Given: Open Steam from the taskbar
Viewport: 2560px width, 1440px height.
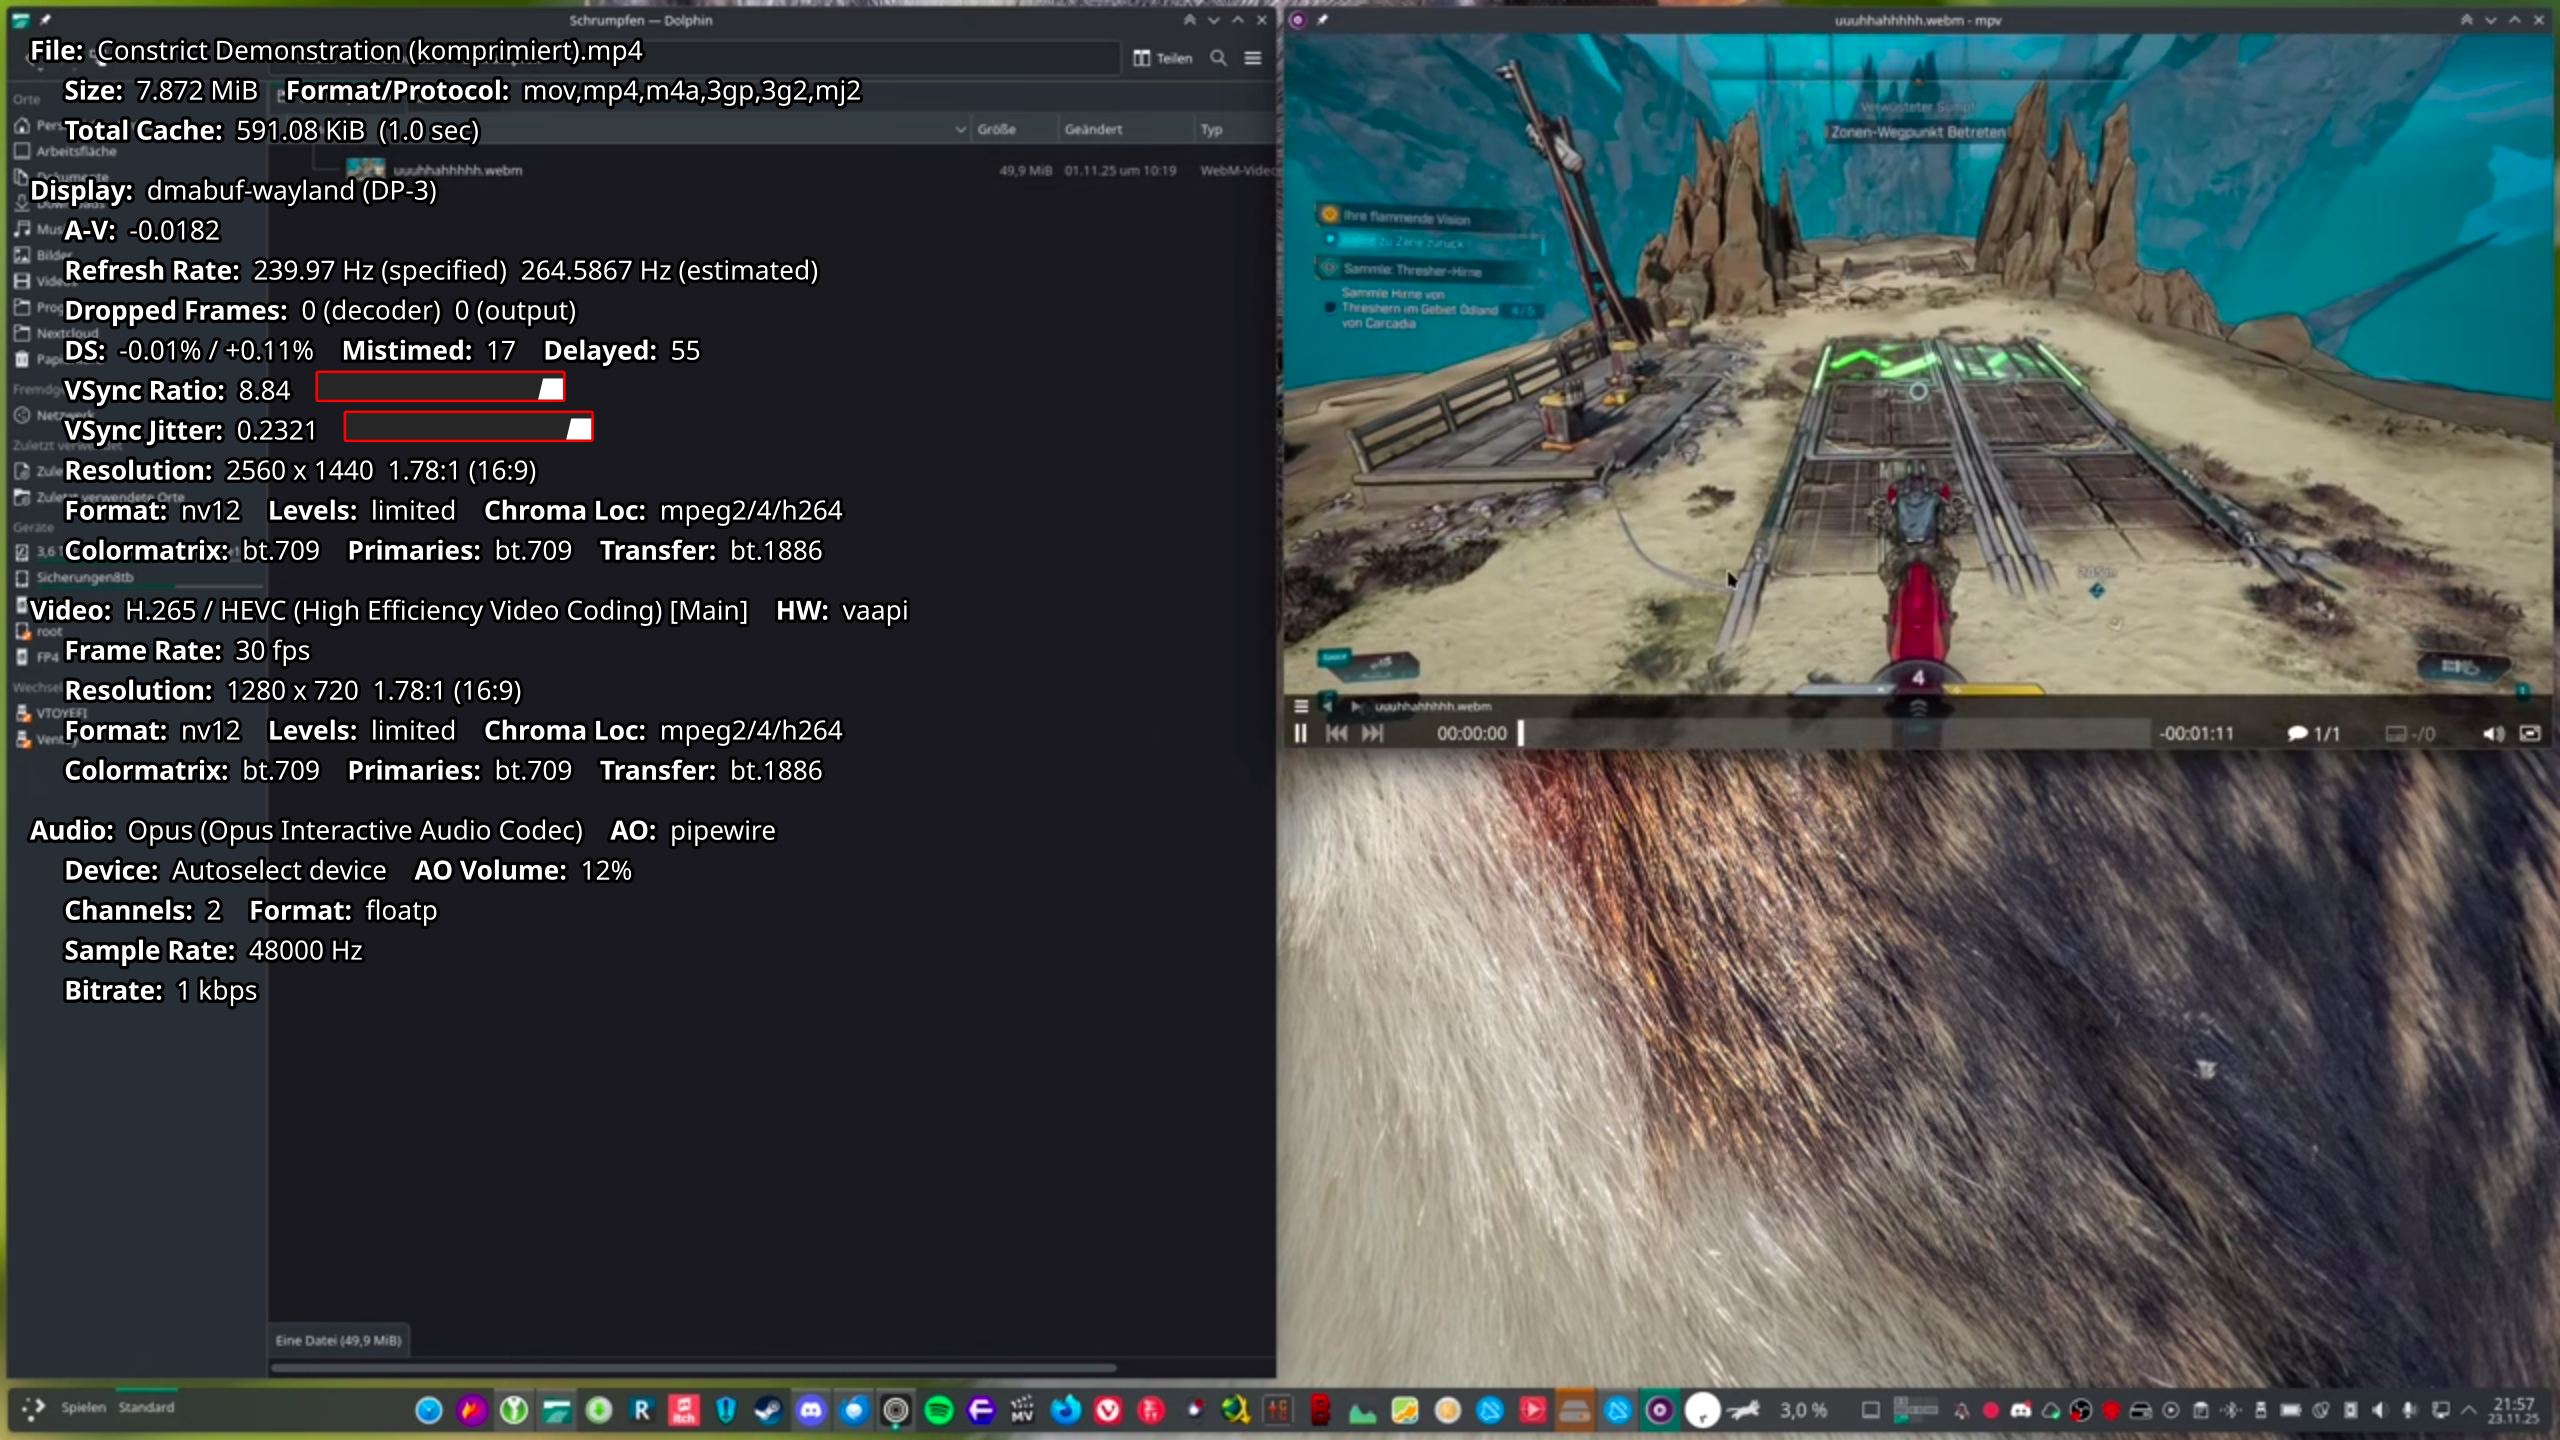Looking at the screenshot, I should [x=768, y=1410].
